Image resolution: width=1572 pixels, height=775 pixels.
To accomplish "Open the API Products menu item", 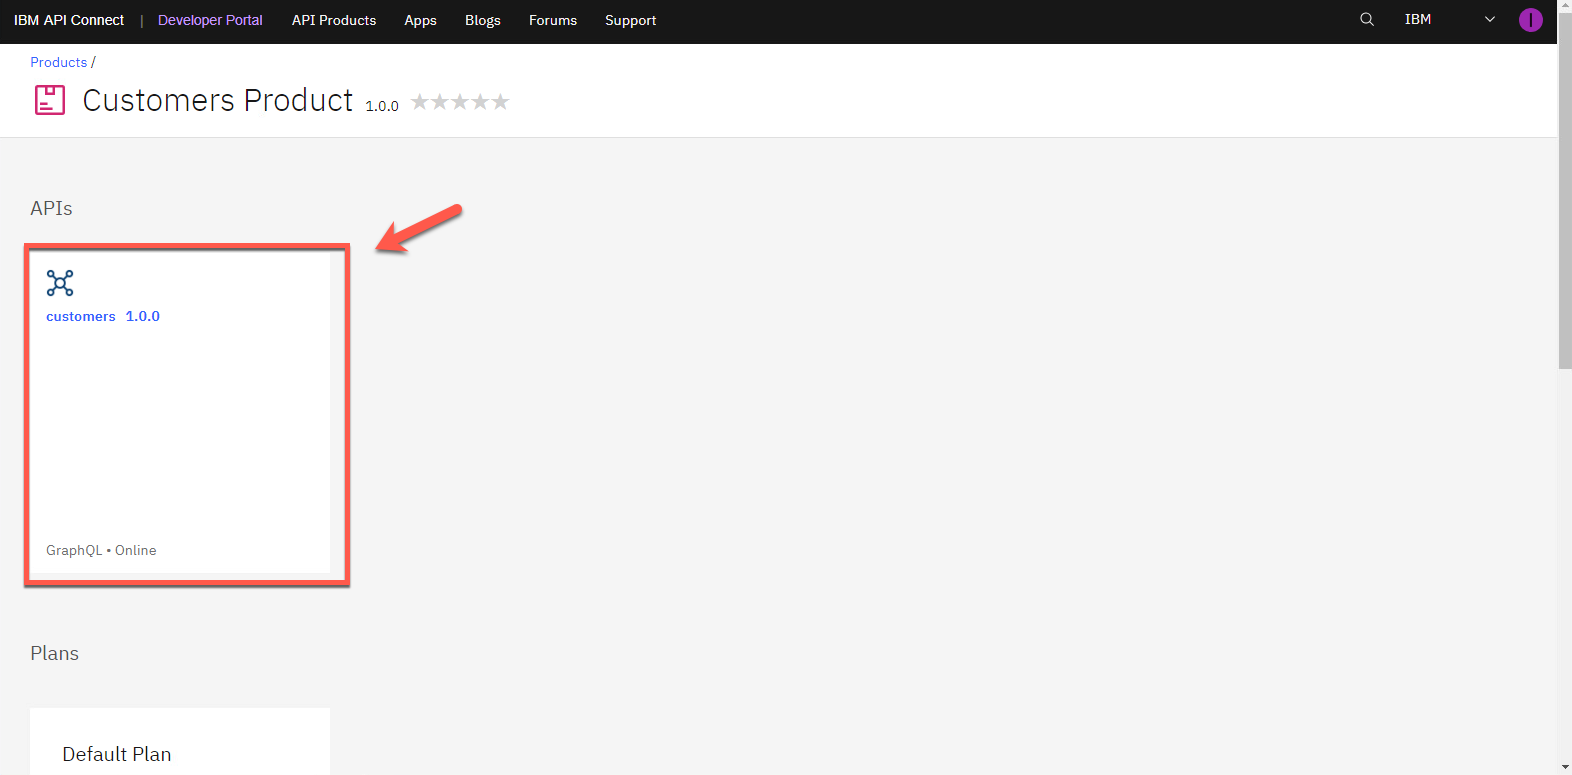I will pos(334,20).
